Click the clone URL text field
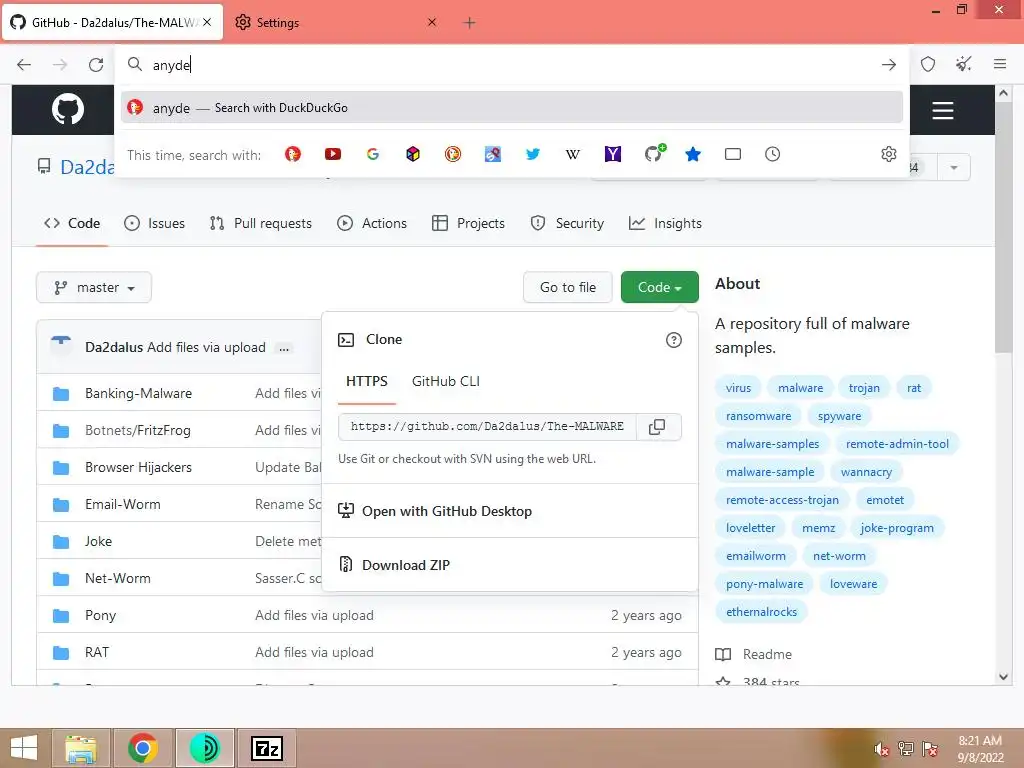 [487, 426]
